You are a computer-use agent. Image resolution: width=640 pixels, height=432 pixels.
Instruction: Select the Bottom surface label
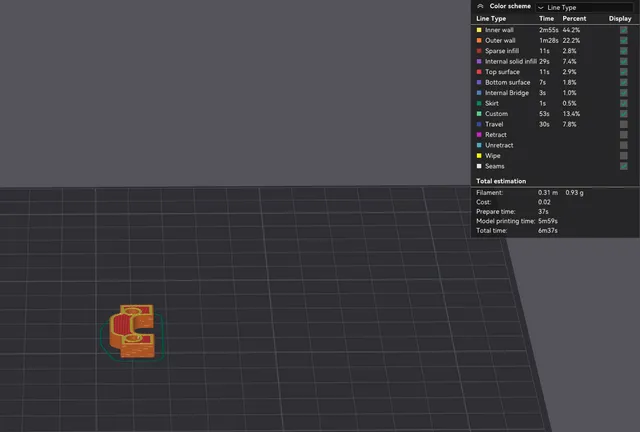tap(507, 82)
